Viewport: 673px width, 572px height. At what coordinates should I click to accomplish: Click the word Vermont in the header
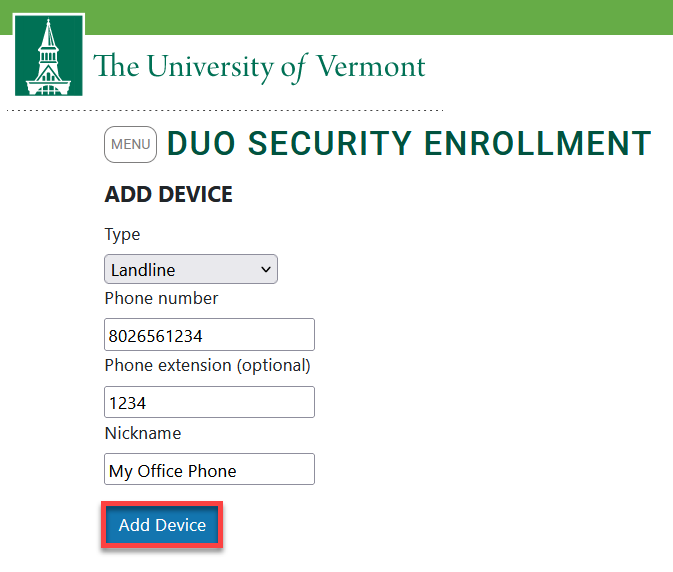371,67
